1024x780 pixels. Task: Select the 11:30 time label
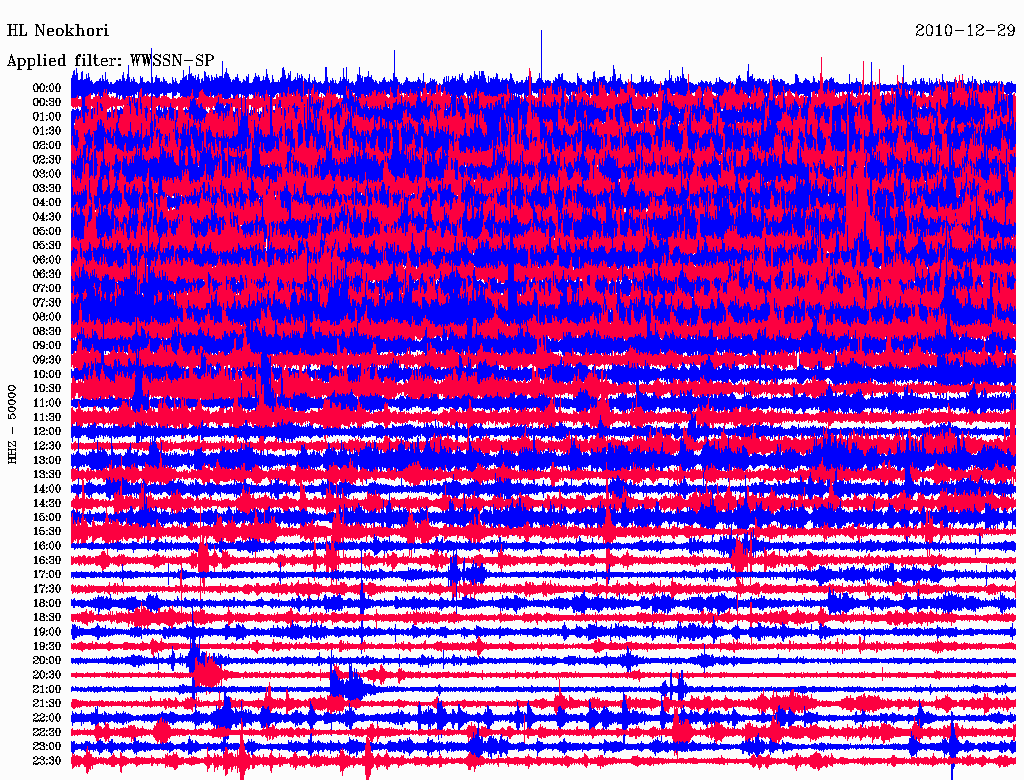(47, 417)
